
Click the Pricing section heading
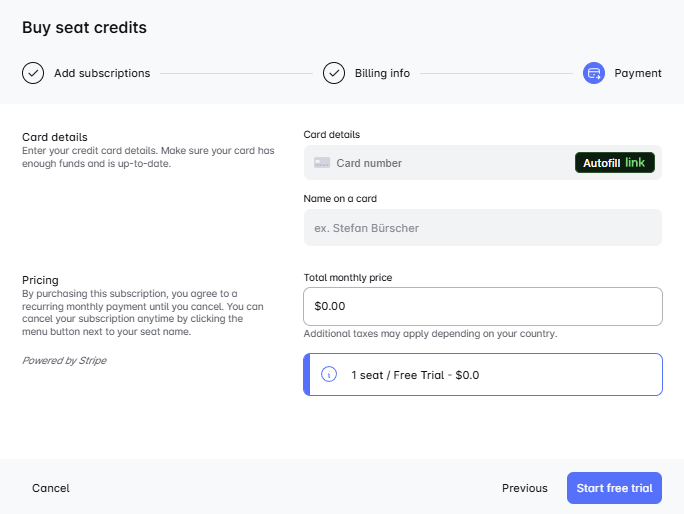[x=40, y=280]
